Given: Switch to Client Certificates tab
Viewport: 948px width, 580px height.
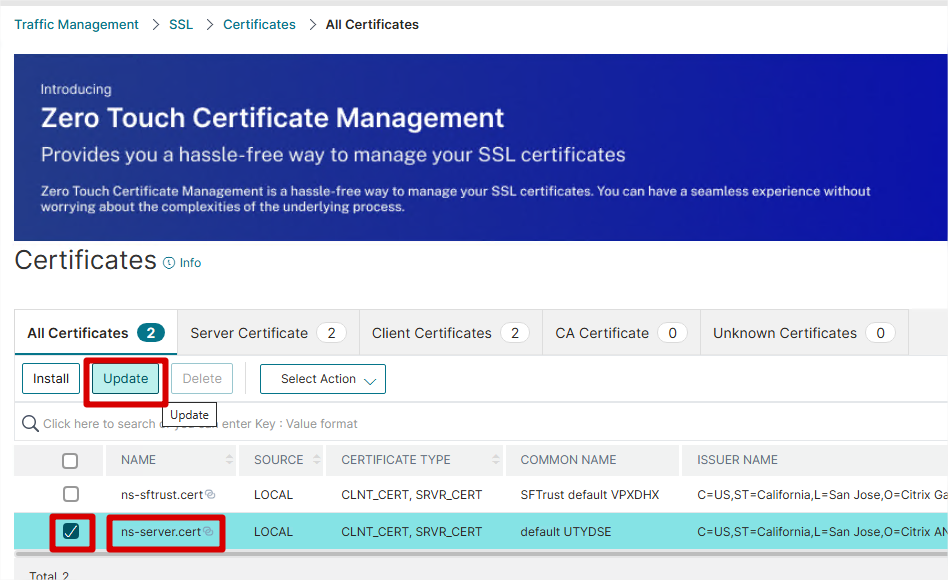Looking at the screenshot, I should 450,333.
